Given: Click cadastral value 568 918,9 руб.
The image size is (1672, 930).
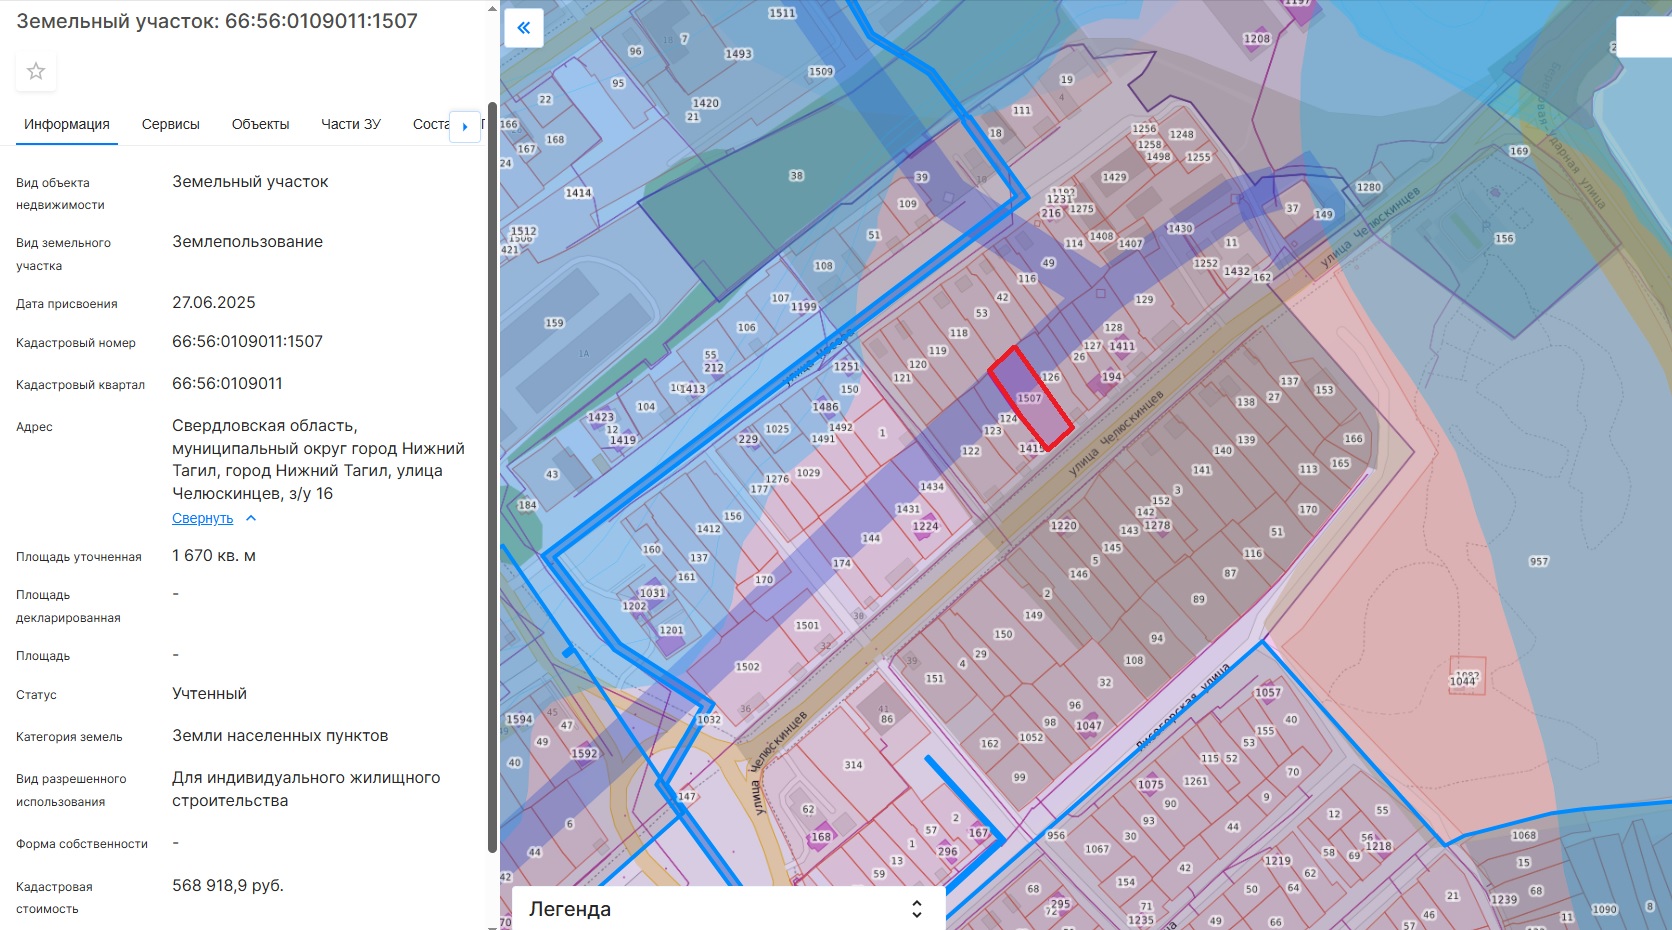Looking at the screenshot, I should pos(228,886).
